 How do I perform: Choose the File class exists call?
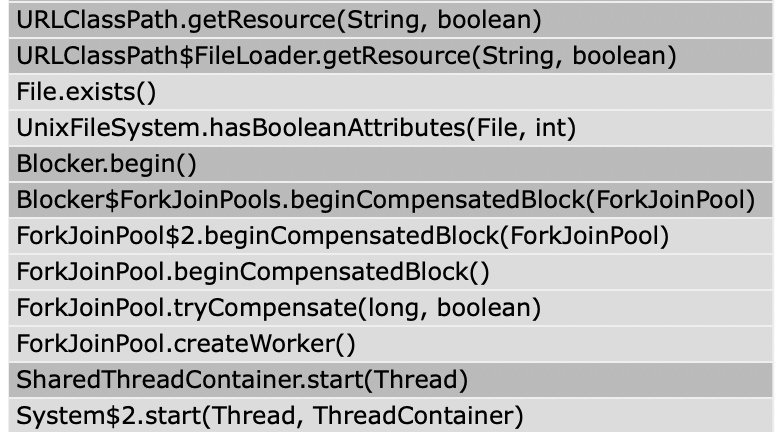click(390, 92)
